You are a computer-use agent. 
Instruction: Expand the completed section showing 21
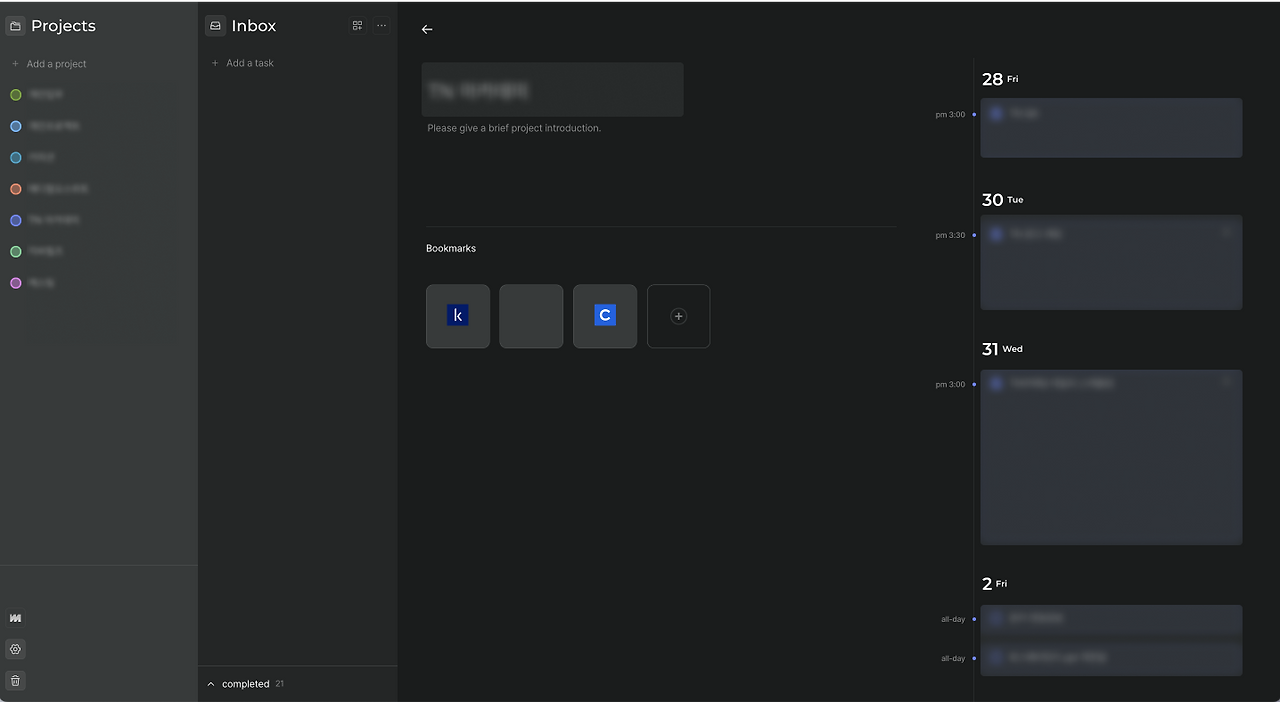(x=246, y=684)
